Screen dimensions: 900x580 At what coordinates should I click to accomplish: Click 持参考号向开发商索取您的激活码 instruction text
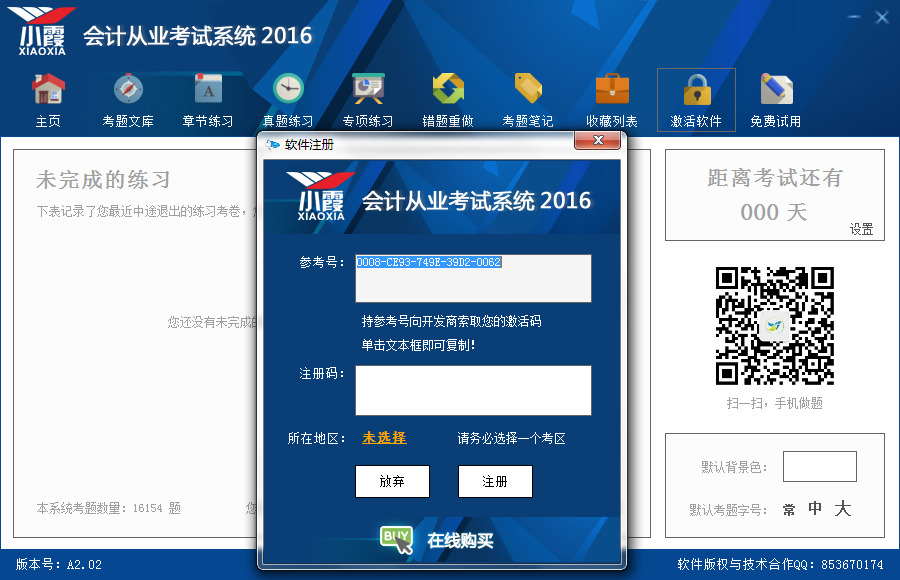pyautogui.click(x=451, y=321)
